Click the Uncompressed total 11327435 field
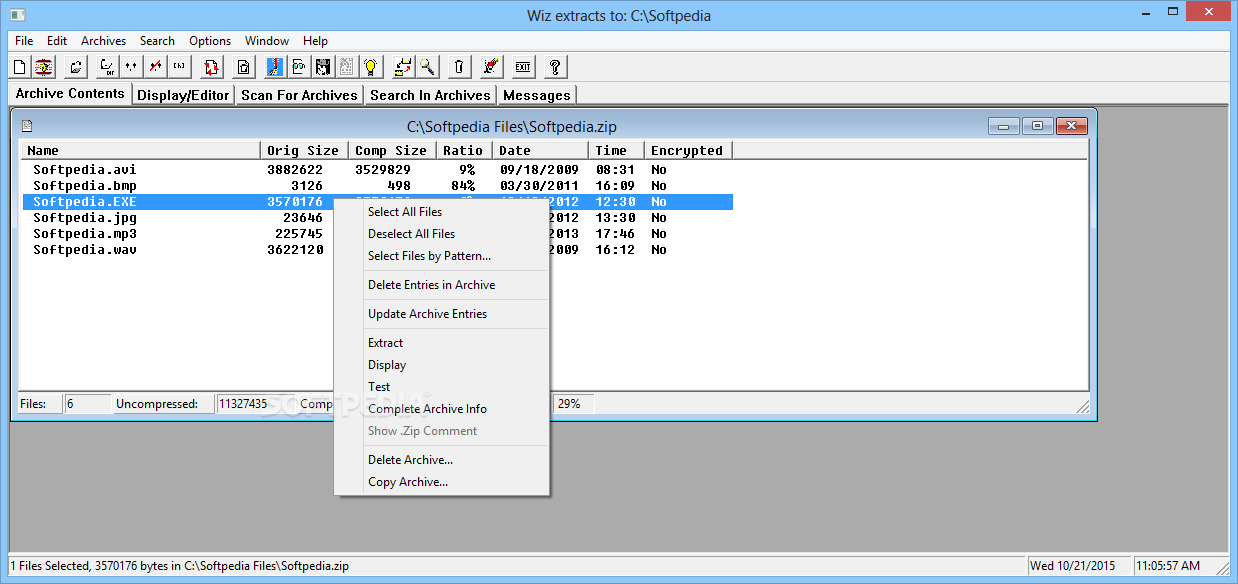Image resolution: width=1238 pixels, height=584 pixels. pyautogui.click(x=257, y=404)
